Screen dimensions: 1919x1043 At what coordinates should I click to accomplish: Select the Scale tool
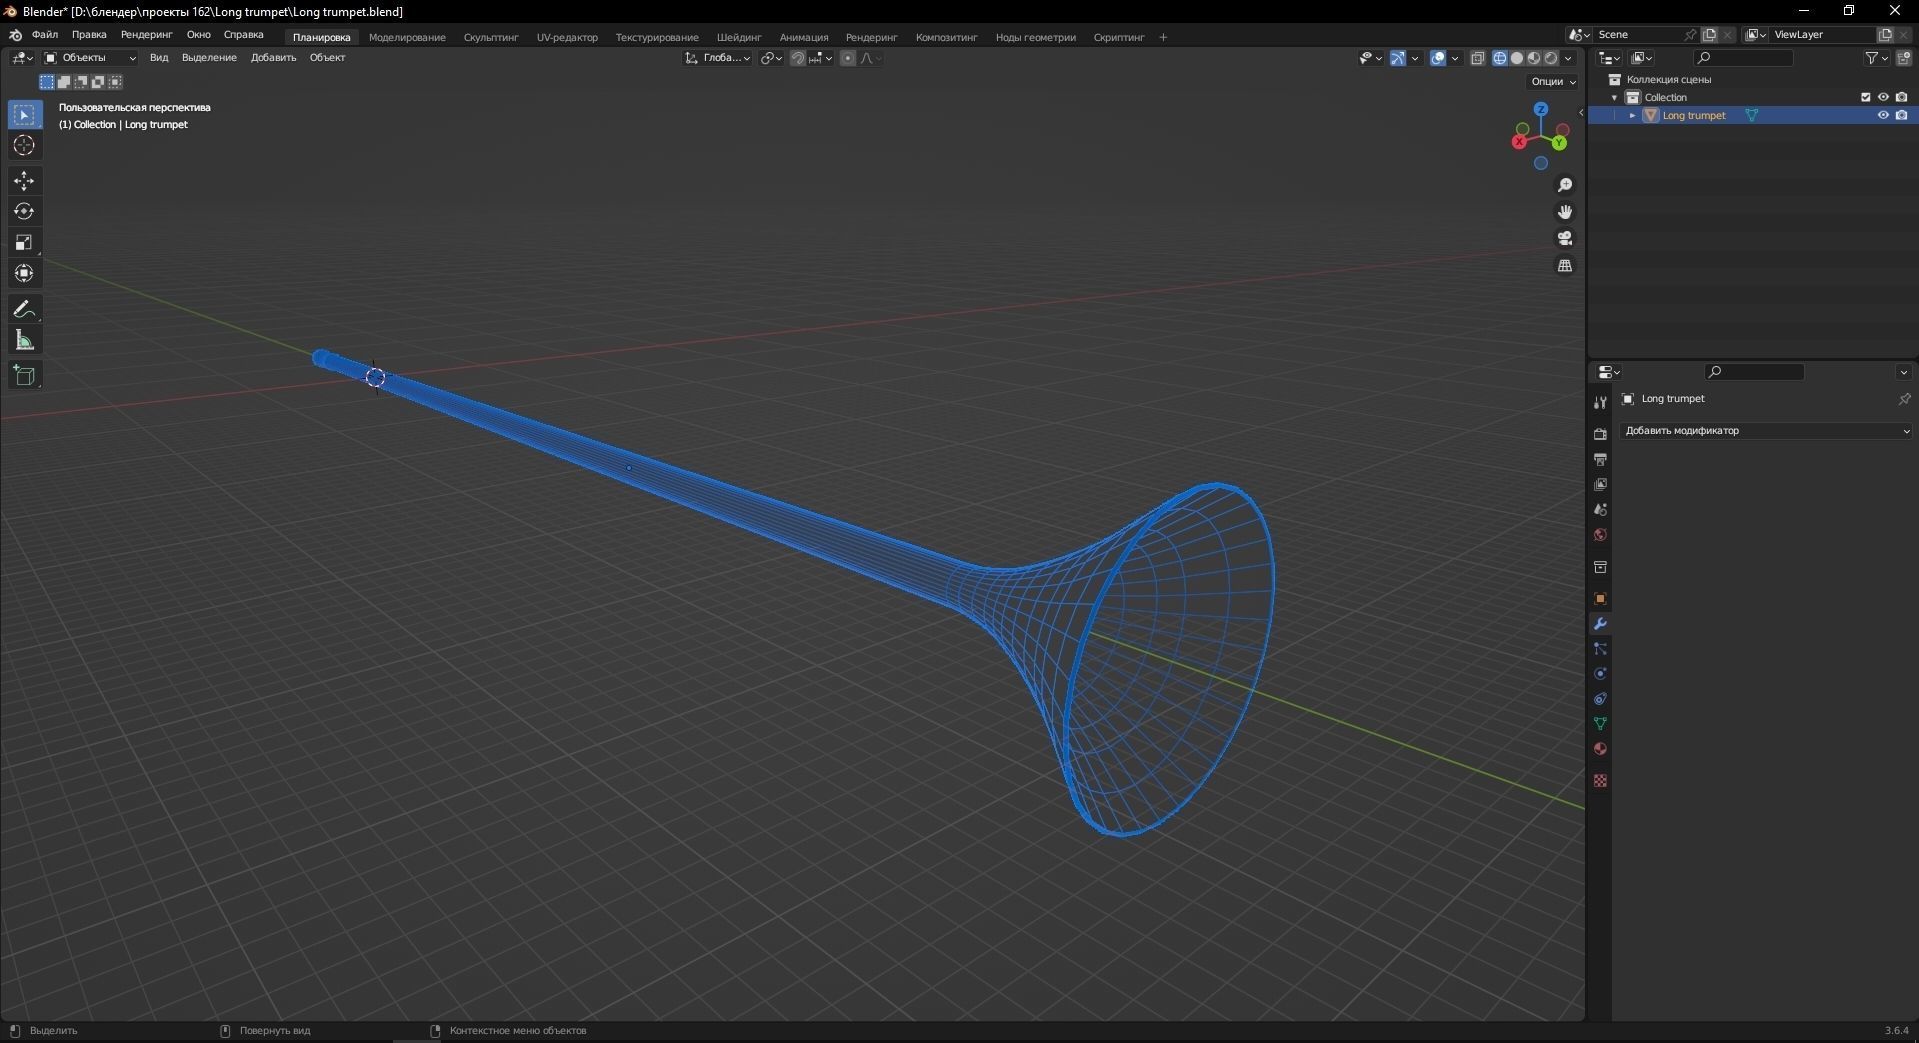coord(23,242)
